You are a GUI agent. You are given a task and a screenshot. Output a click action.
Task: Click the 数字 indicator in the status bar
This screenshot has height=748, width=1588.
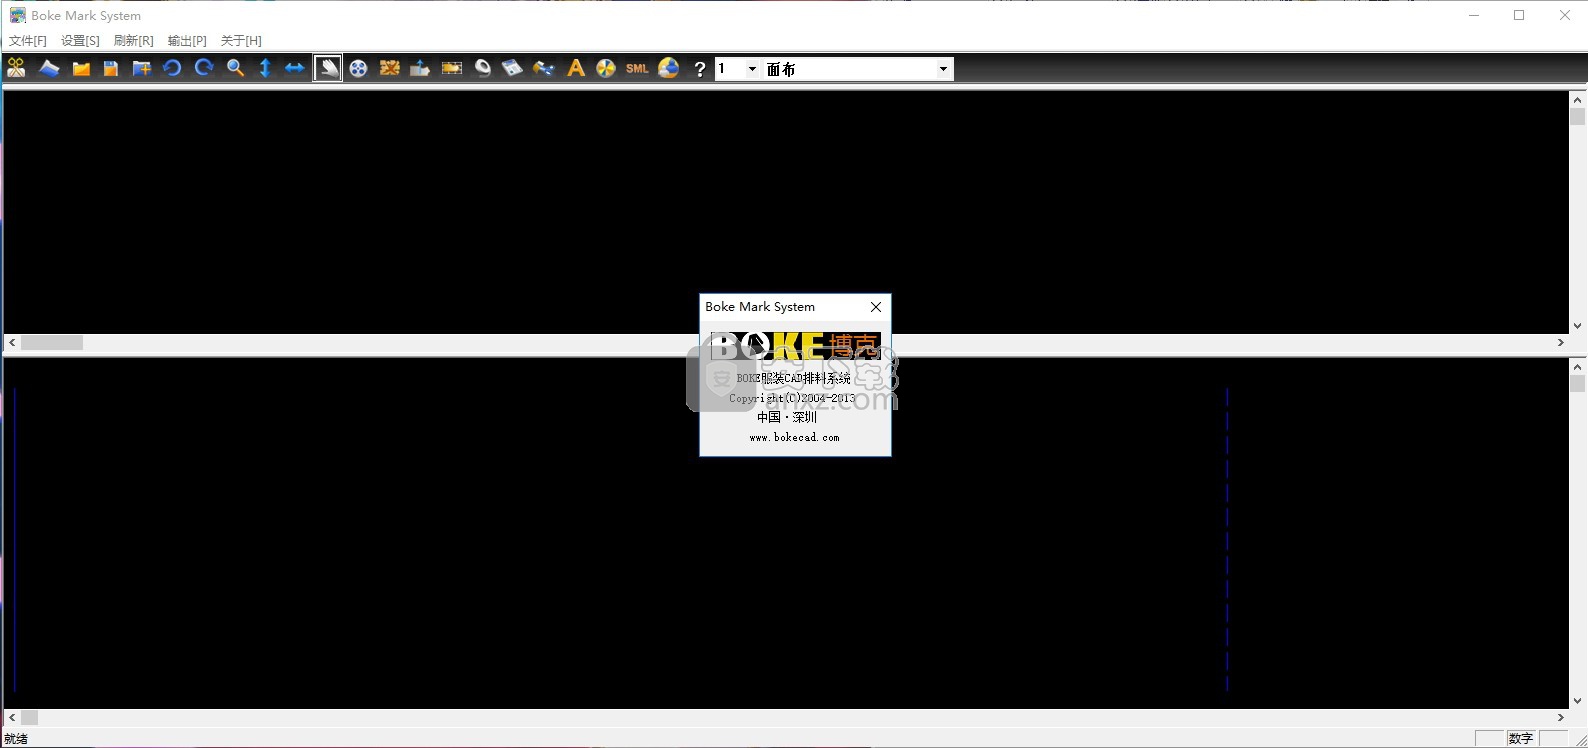tap(1521, 738)
